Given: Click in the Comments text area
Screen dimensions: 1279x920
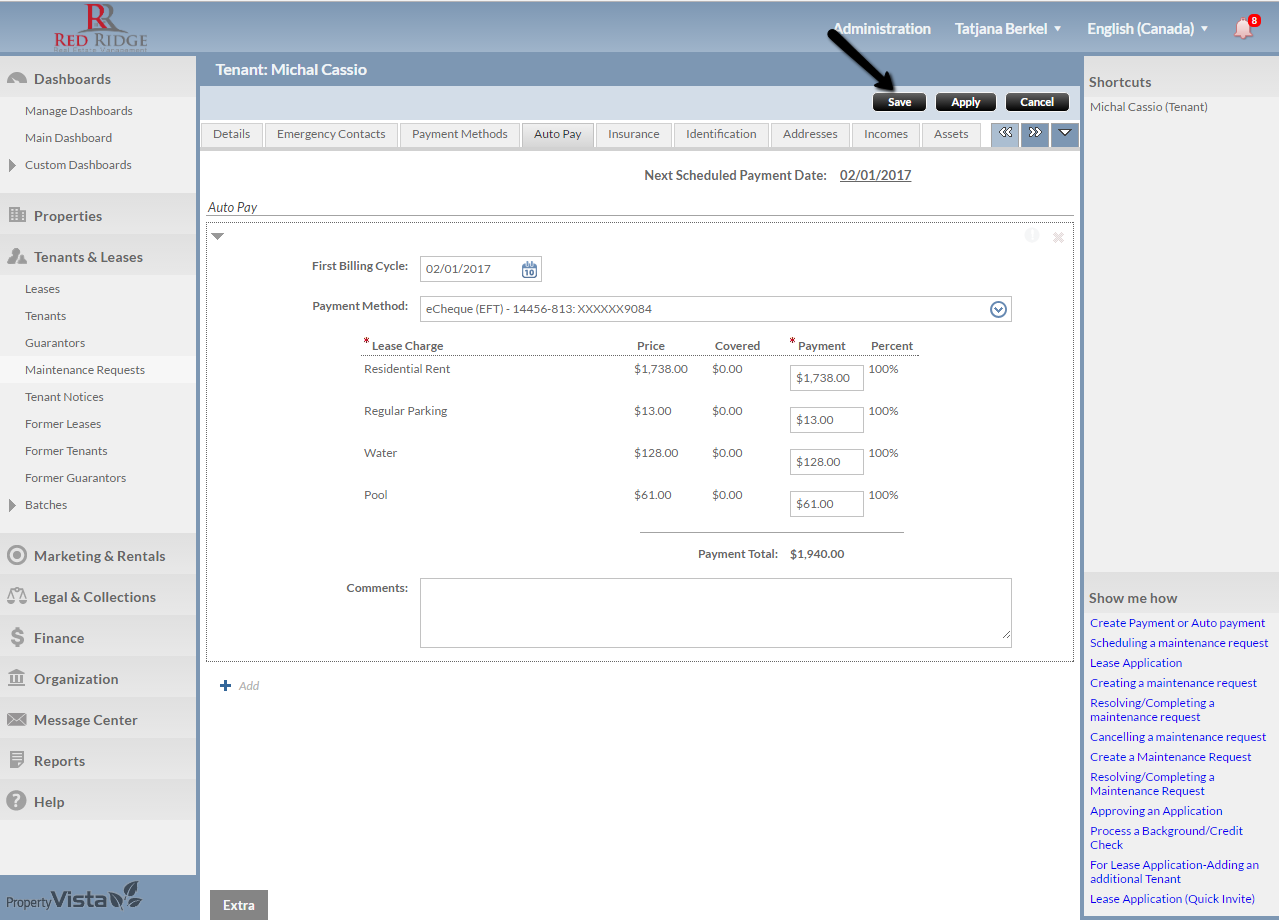Looking at the screenshot, I should (715, 612).
